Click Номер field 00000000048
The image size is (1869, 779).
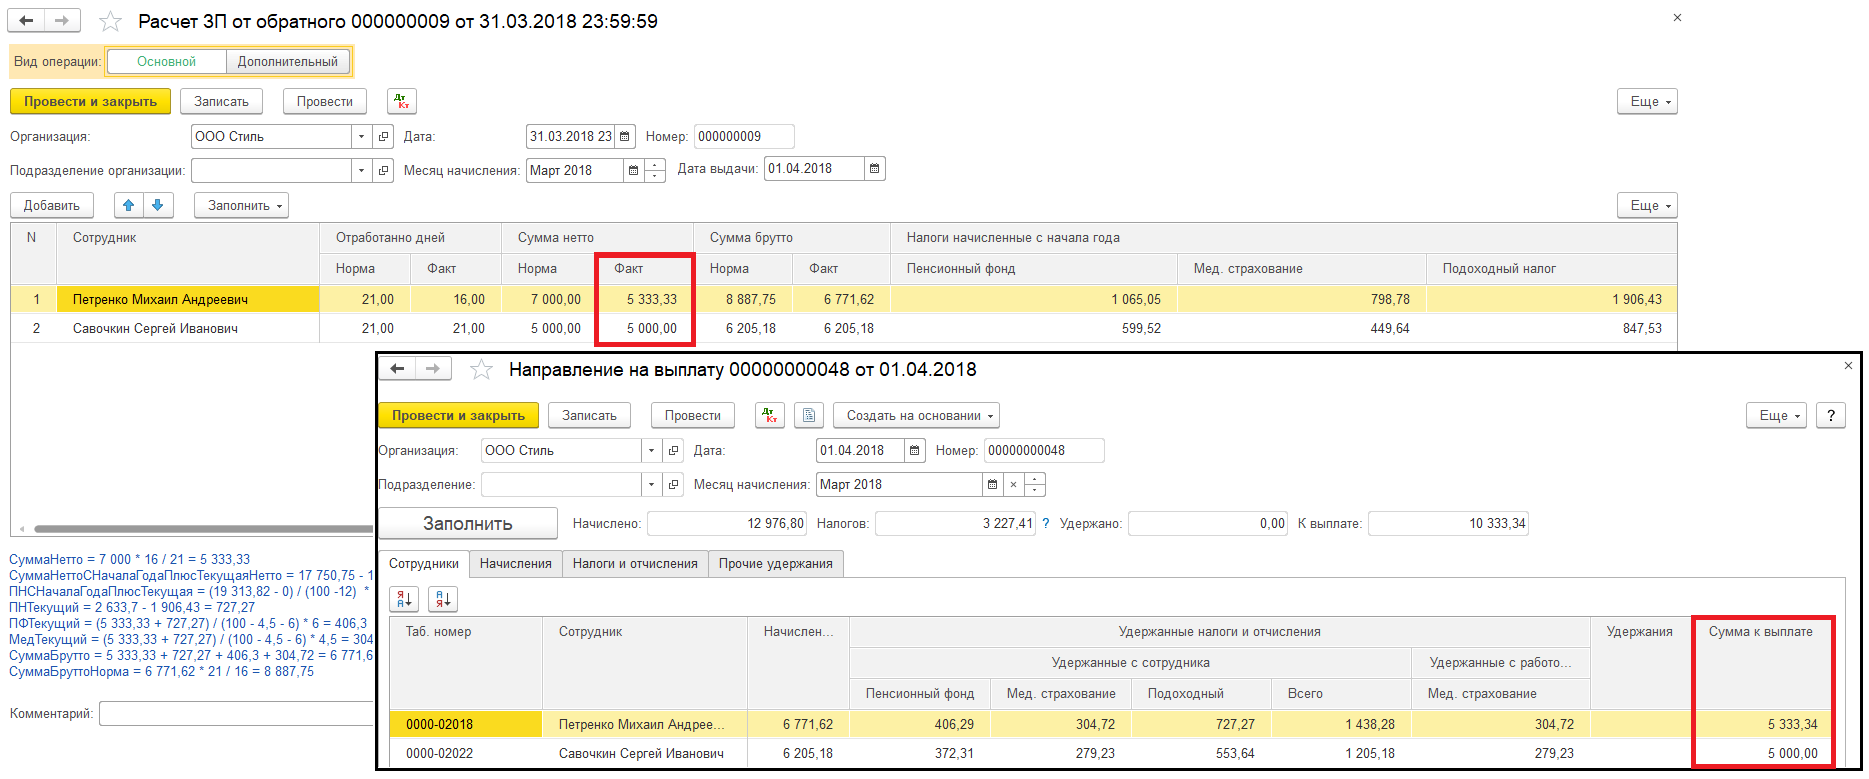(1044, 450)
